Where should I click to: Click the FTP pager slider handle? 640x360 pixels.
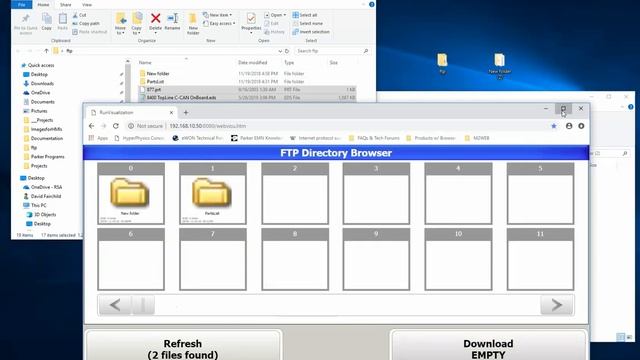143,305
